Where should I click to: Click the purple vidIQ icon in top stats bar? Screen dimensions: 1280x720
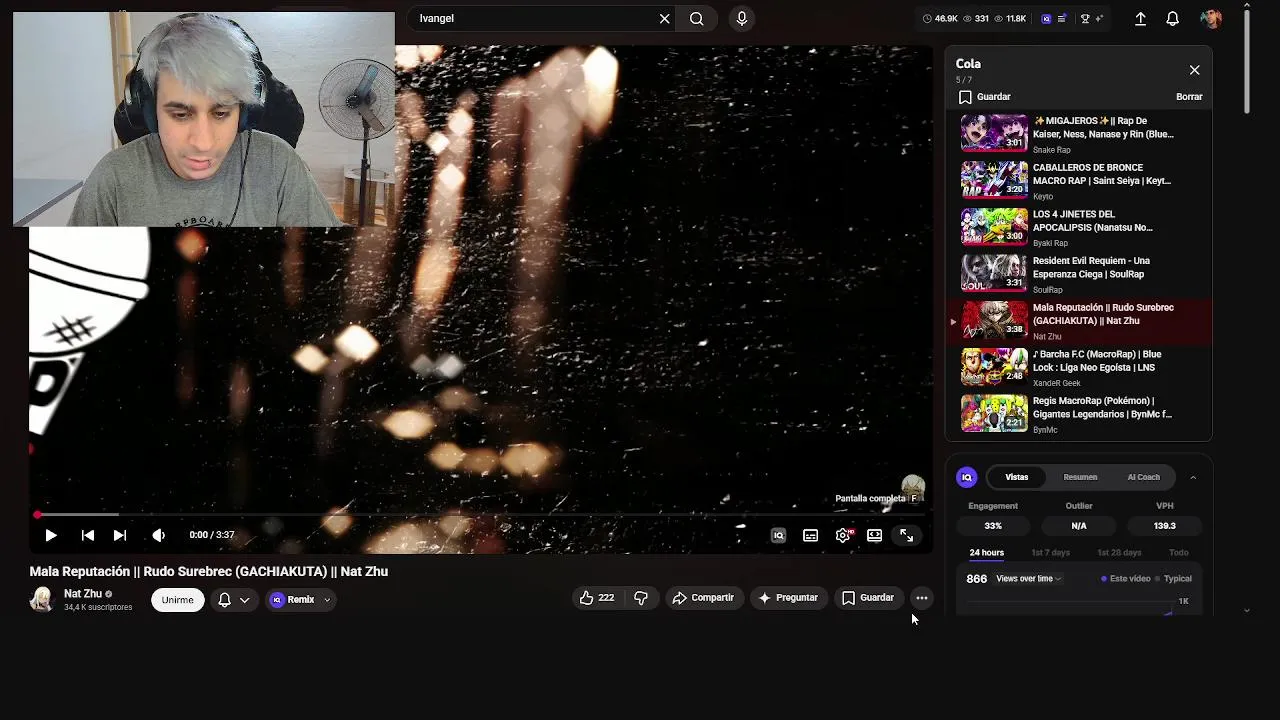point(1046,18)
